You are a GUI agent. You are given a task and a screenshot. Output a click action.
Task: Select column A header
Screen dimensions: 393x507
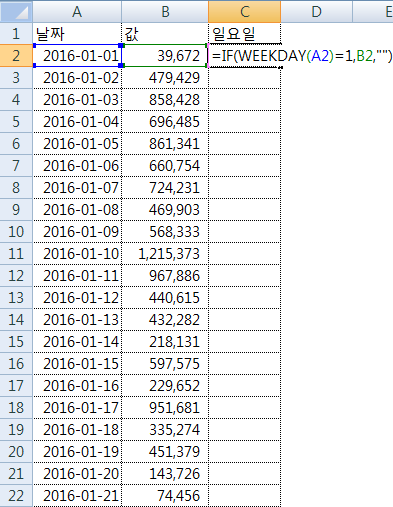click(x=77, y=11)
